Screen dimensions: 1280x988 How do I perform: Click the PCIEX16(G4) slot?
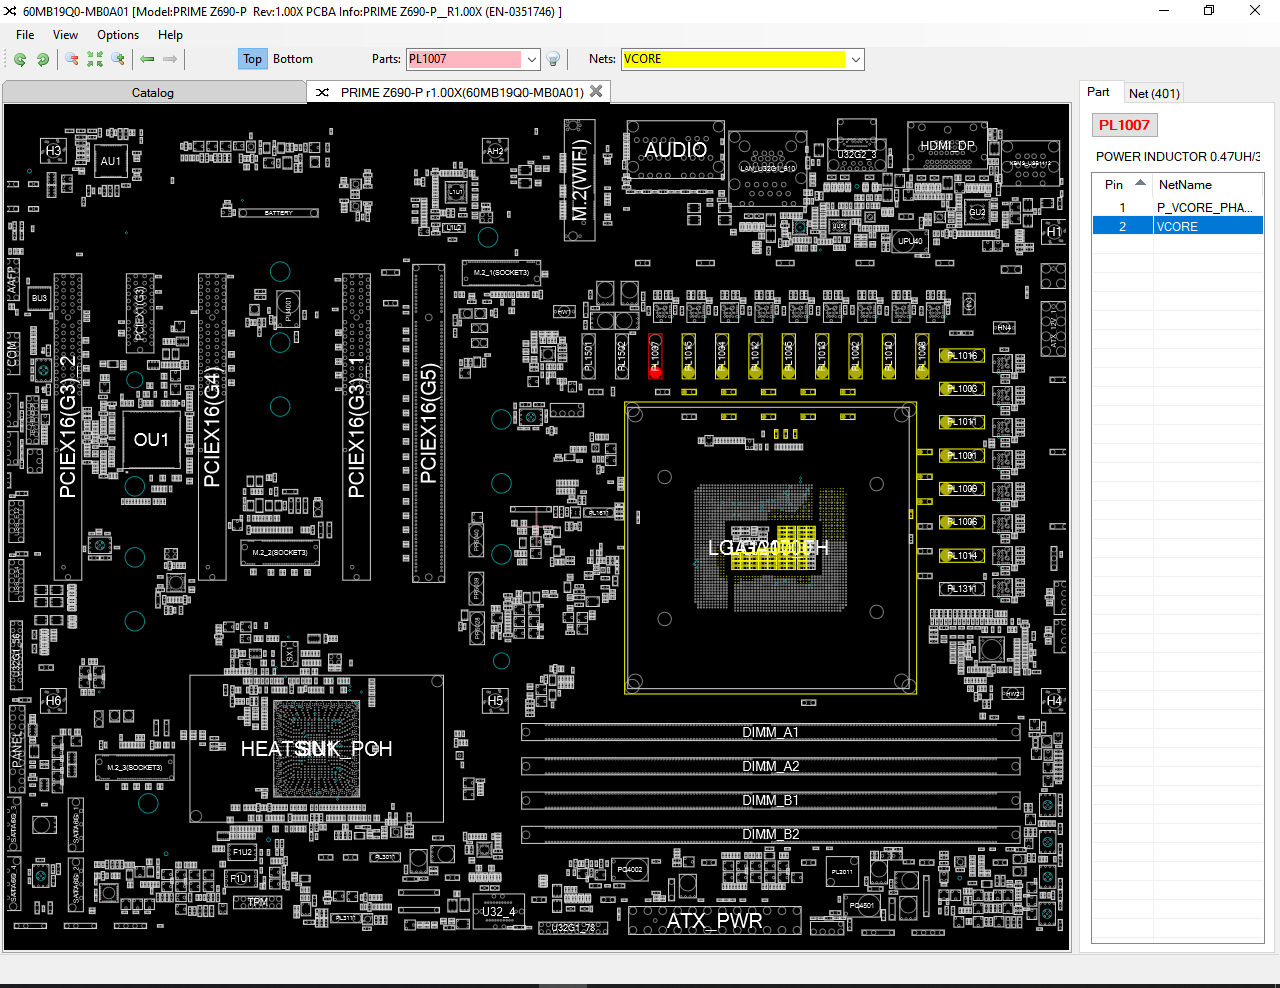(212, 427)
